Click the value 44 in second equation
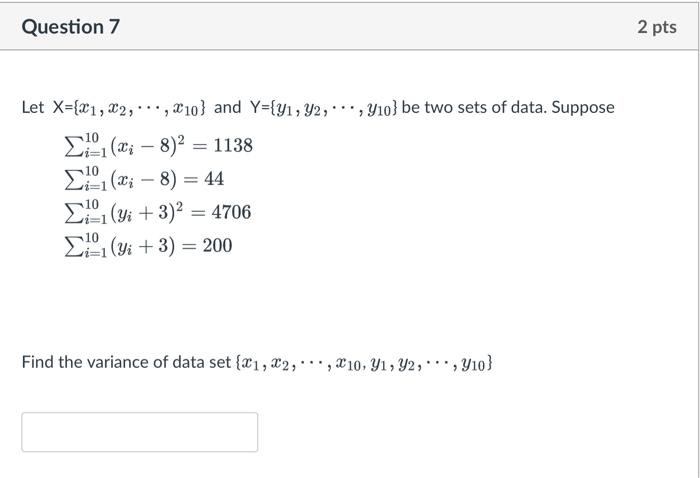 214,179
